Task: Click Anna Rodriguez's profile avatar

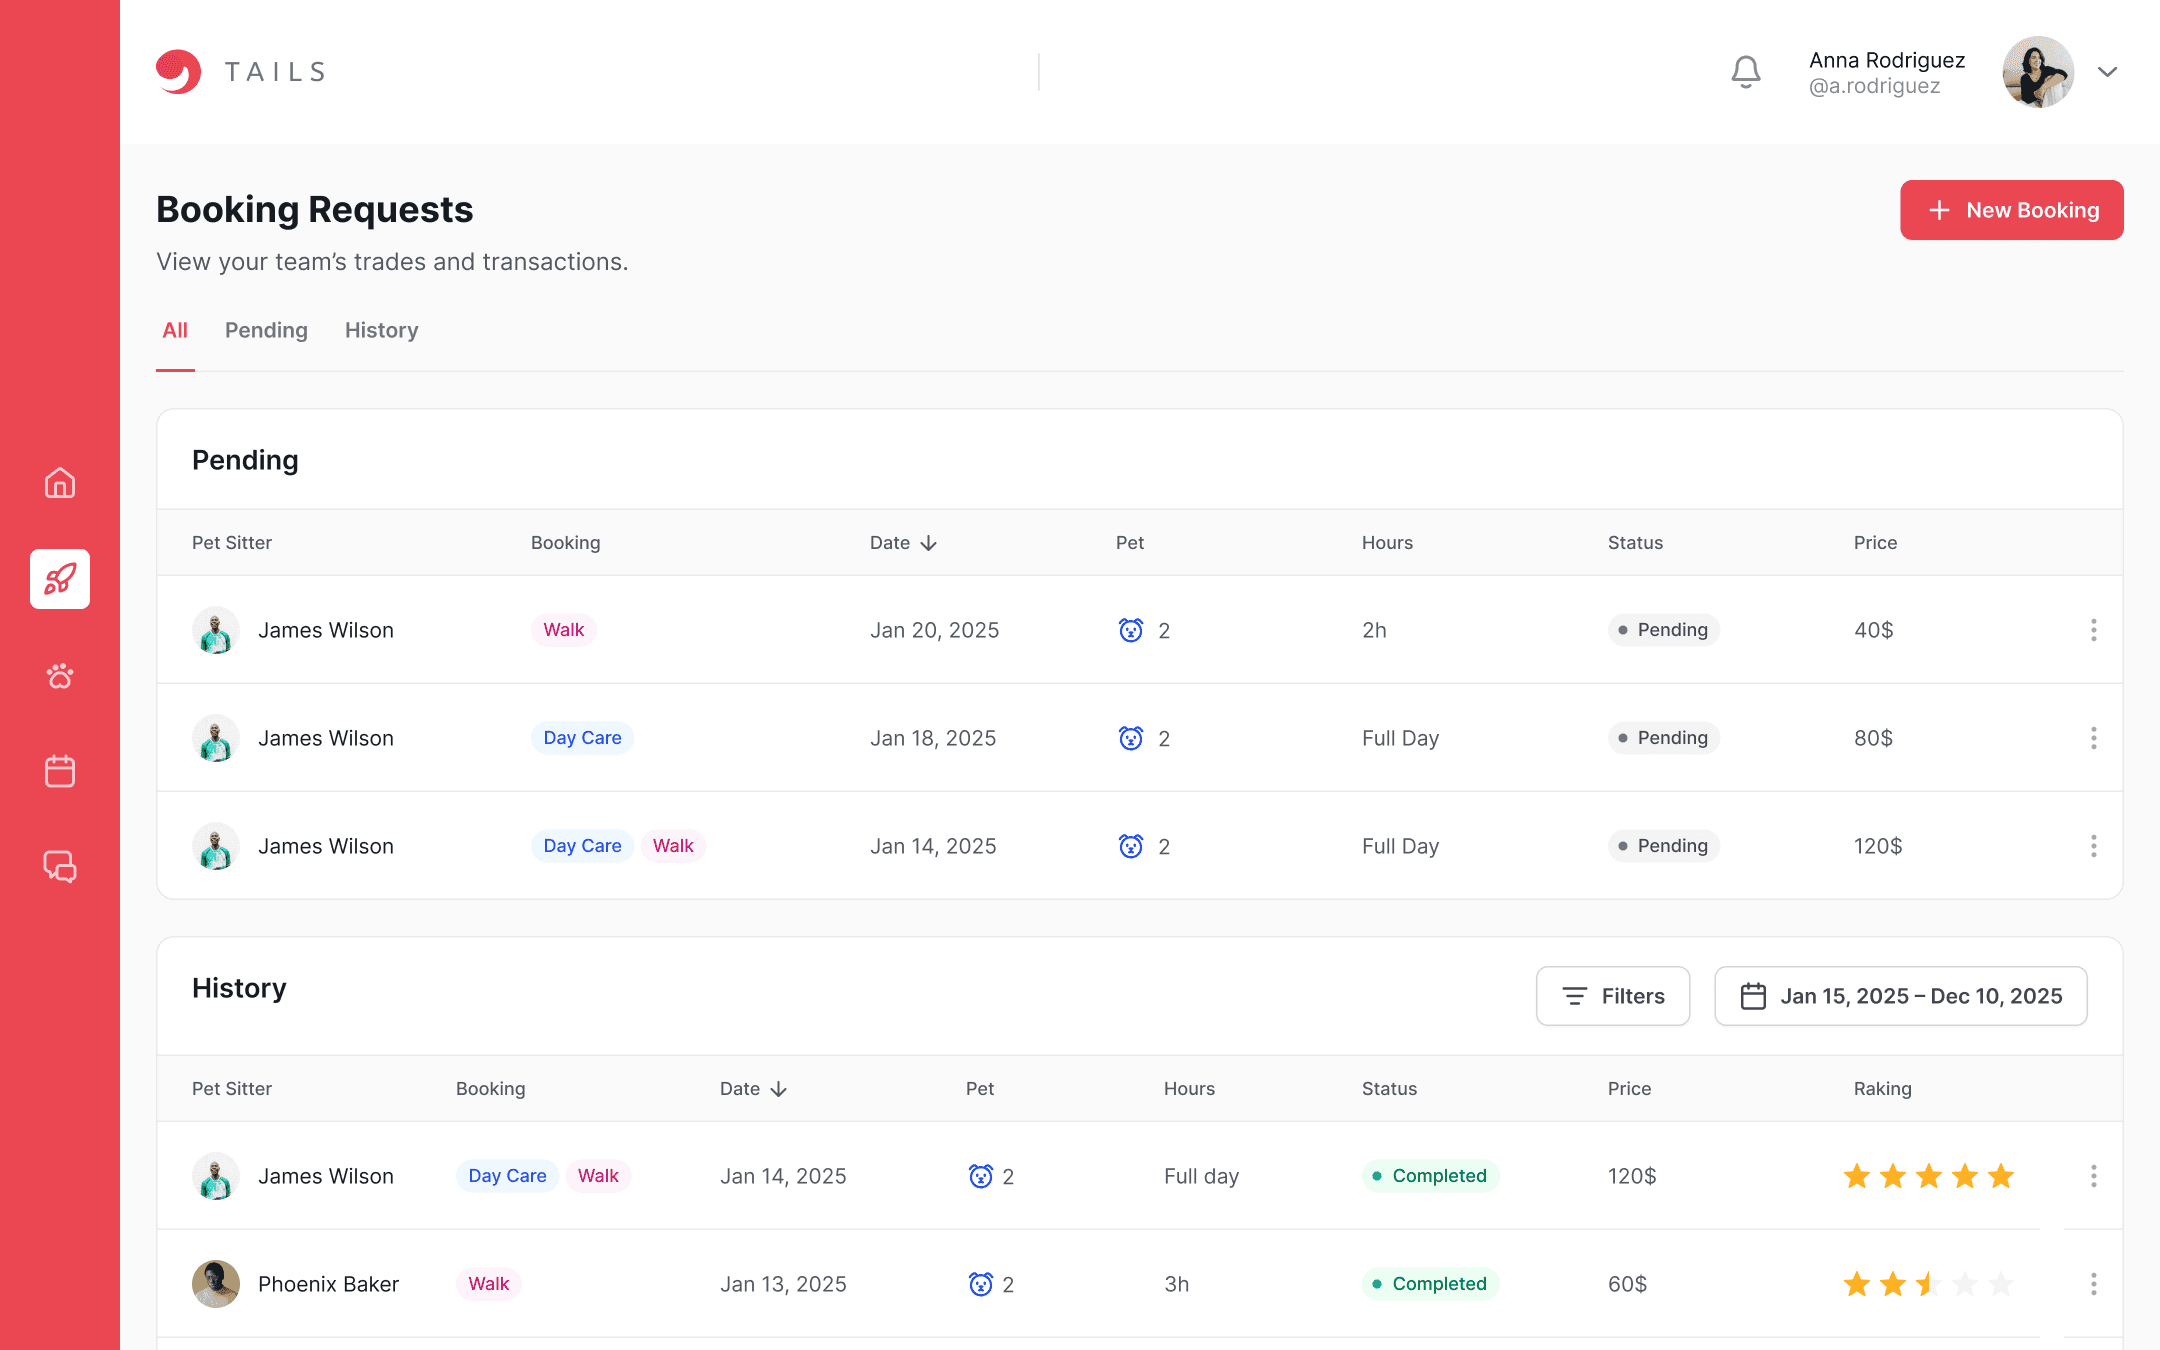Action: tap(2037, 72)
